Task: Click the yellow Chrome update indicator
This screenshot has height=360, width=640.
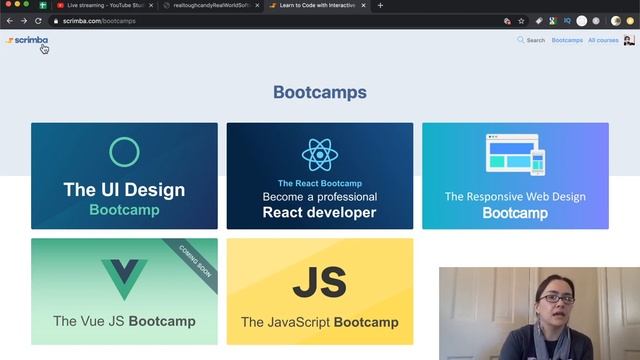Action: tap(630, 21)
